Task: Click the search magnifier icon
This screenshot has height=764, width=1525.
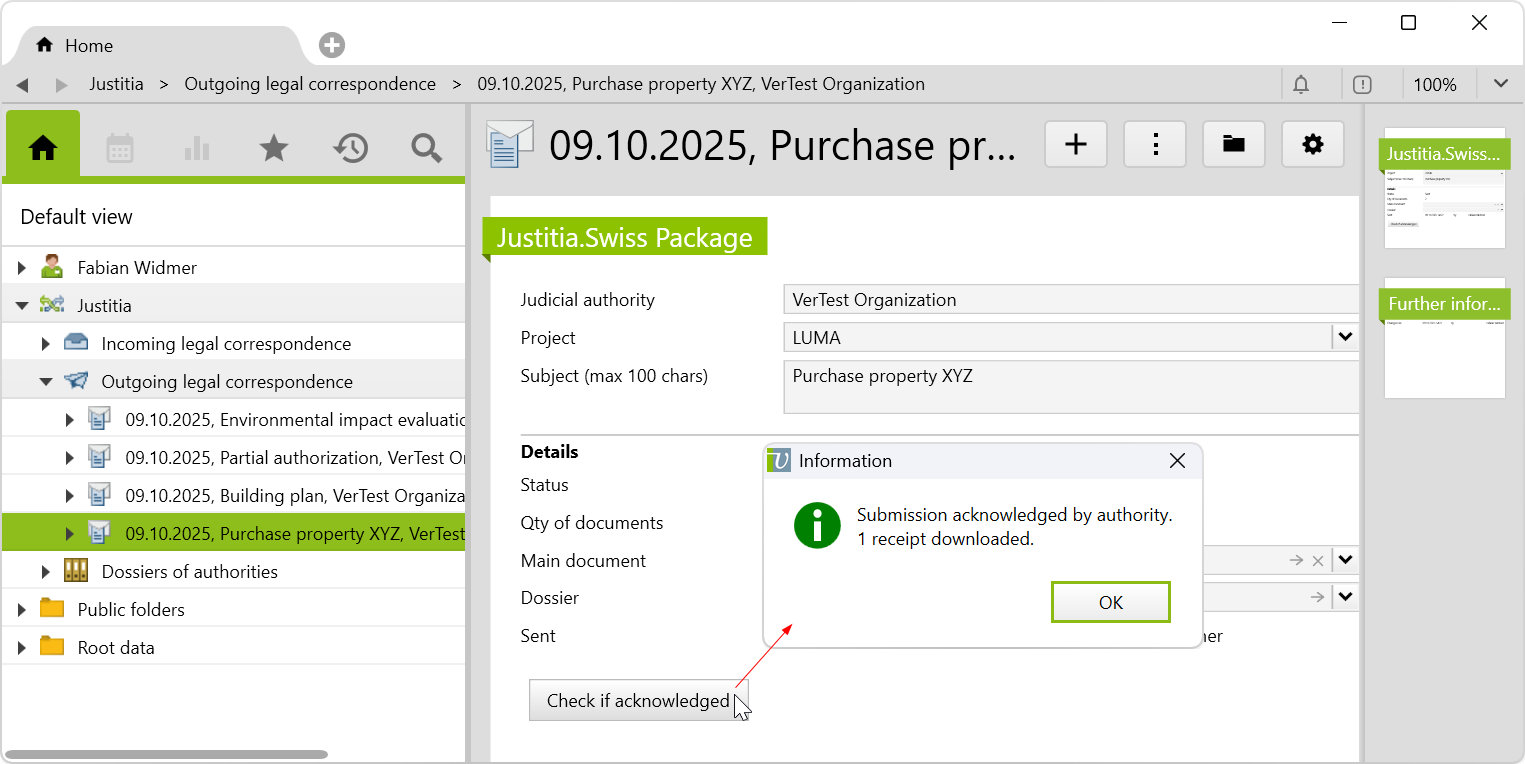Action: 427,148
